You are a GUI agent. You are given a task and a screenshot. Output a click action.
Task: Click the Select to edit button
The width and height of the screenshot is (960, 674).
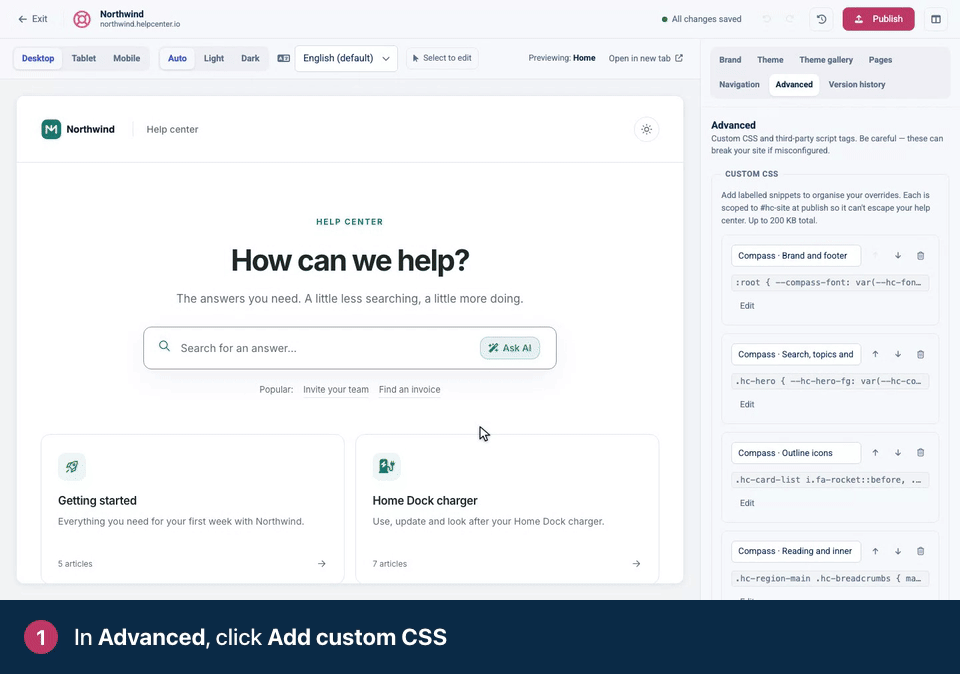[442, 58]
